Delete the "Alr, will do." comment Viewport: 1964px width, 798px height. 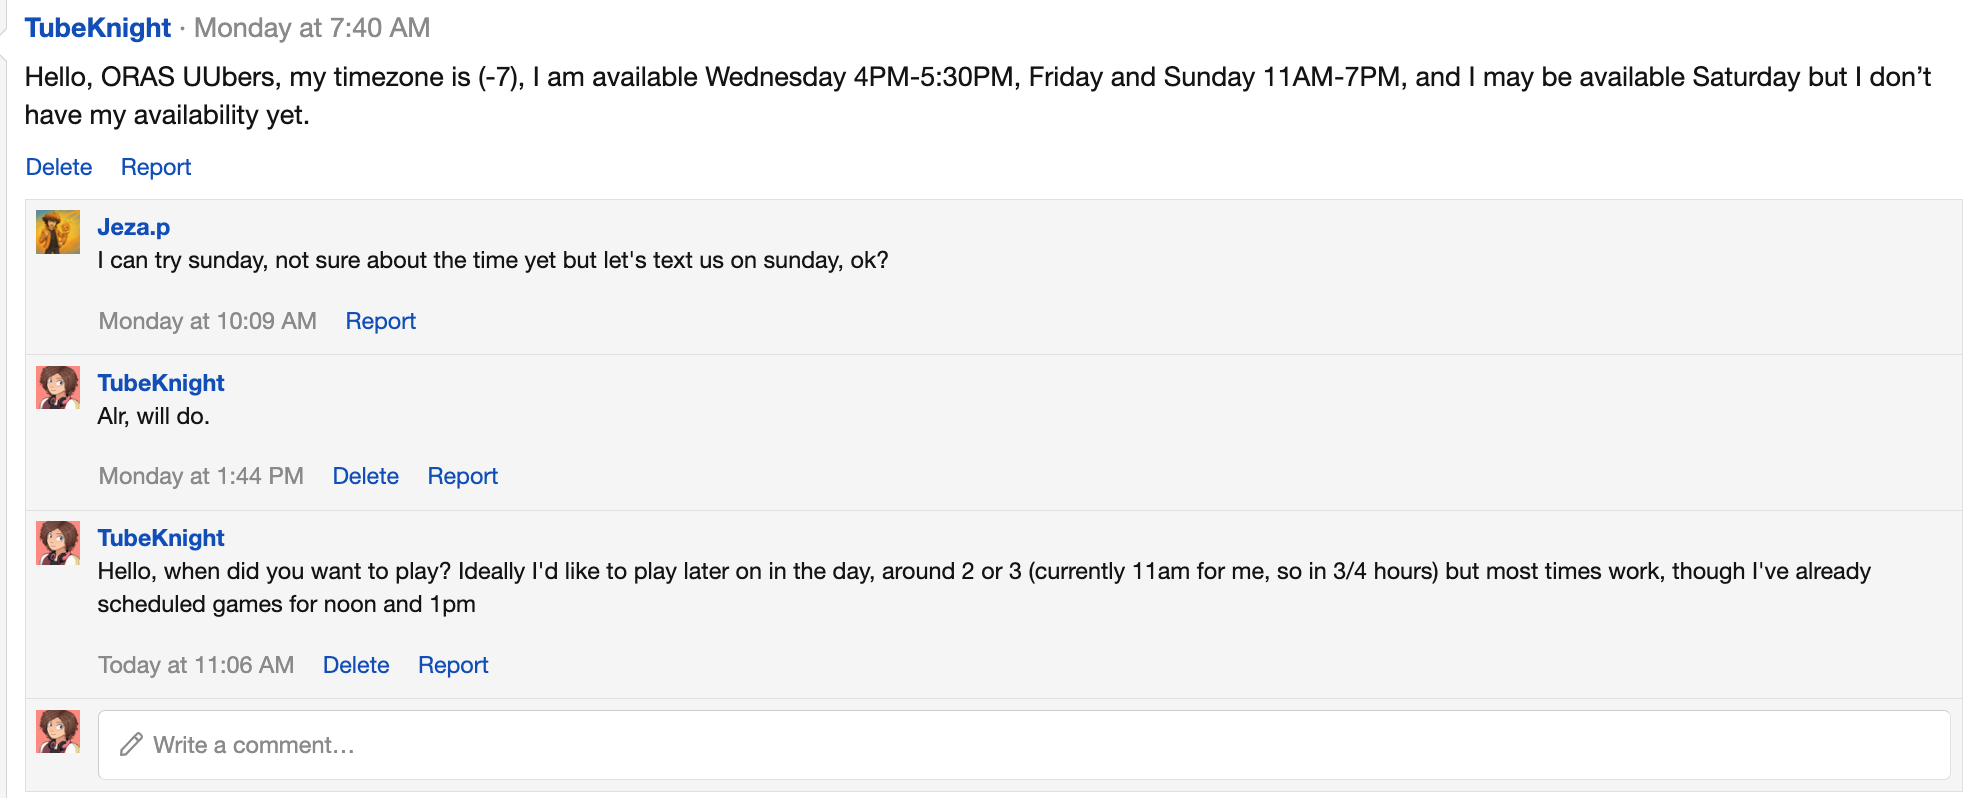click(365, 476)
